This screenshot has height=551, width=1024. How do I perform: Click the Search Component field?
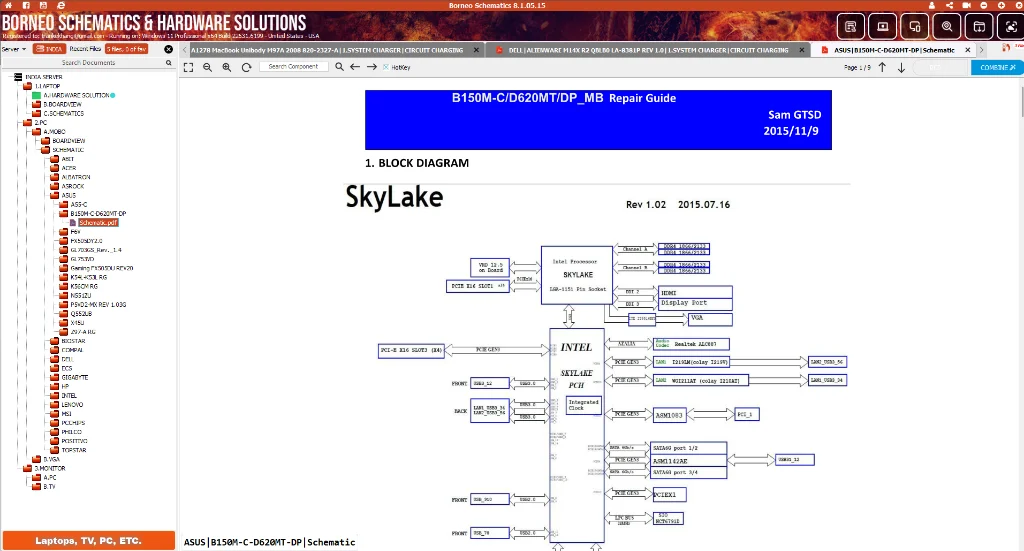point(293,67)
